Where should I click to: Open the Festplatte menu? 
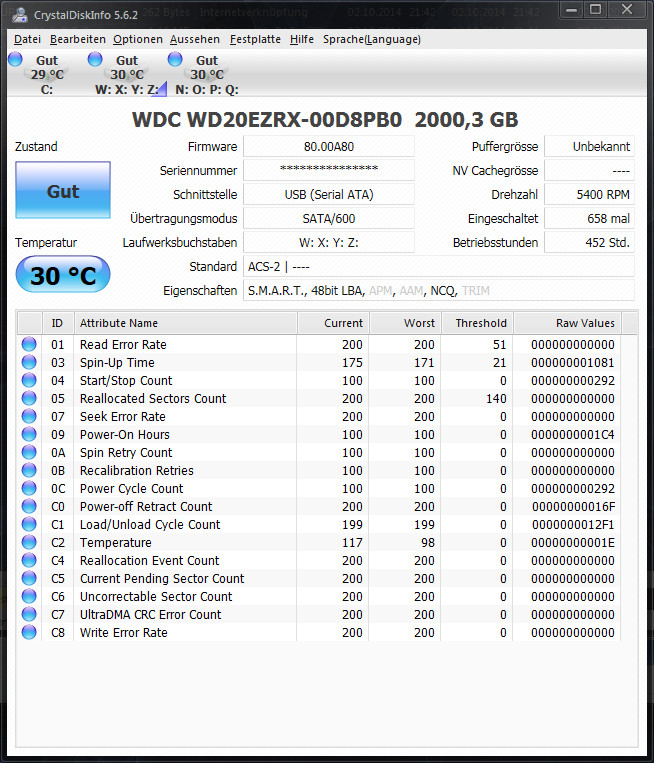[255, 39]
